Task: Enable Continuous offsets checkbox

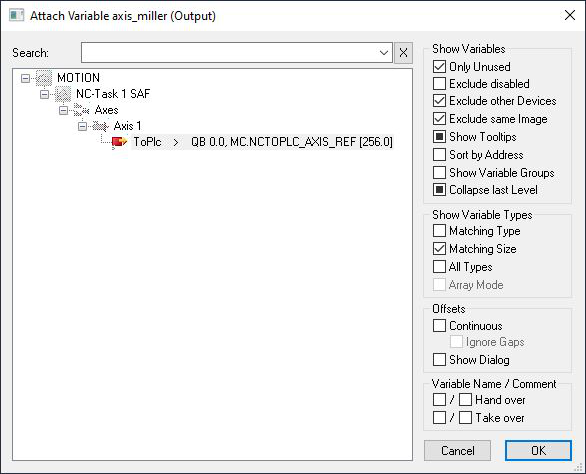Action: coord(439,326)
